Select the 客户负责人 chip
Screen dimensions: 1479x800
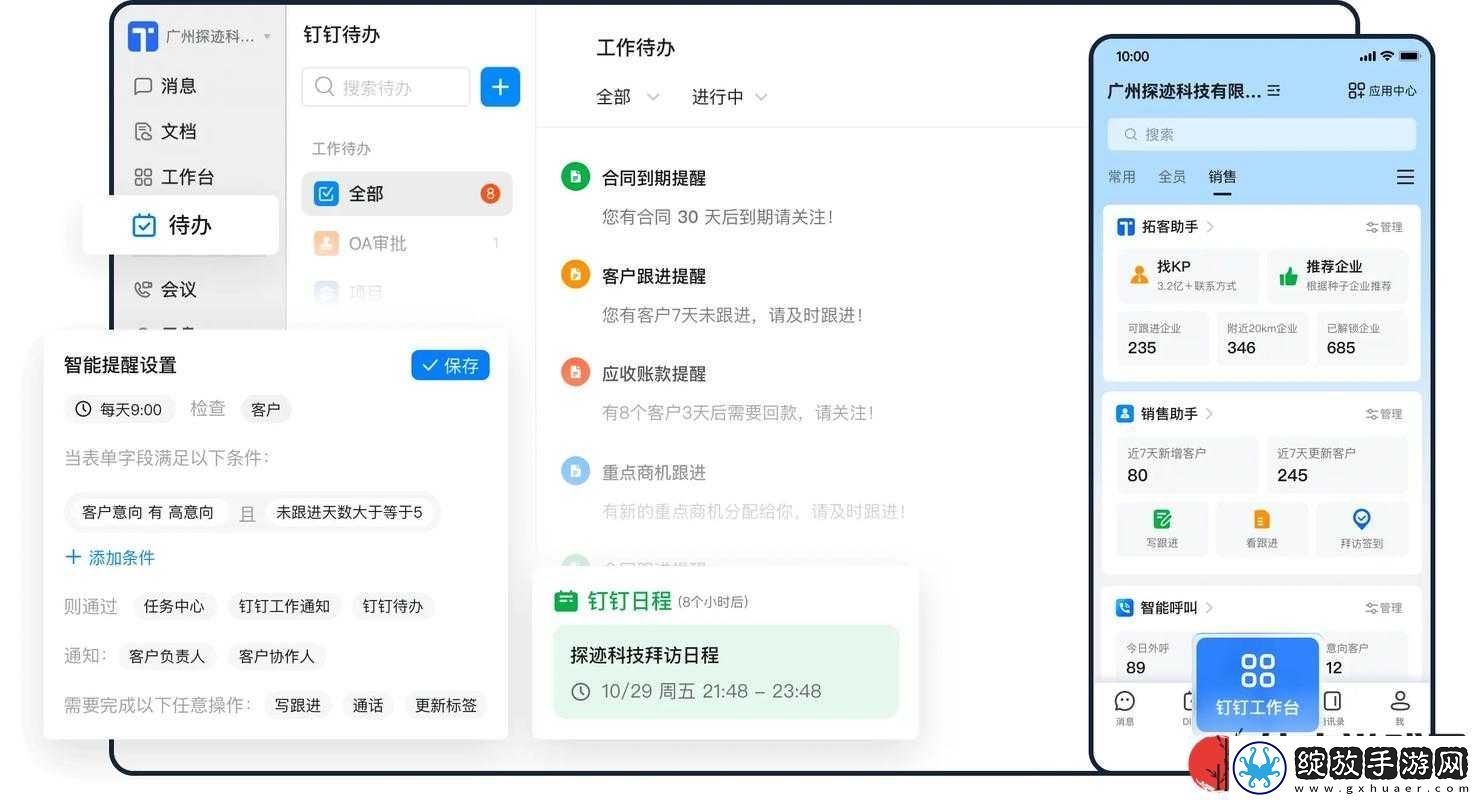click(167, 656)
